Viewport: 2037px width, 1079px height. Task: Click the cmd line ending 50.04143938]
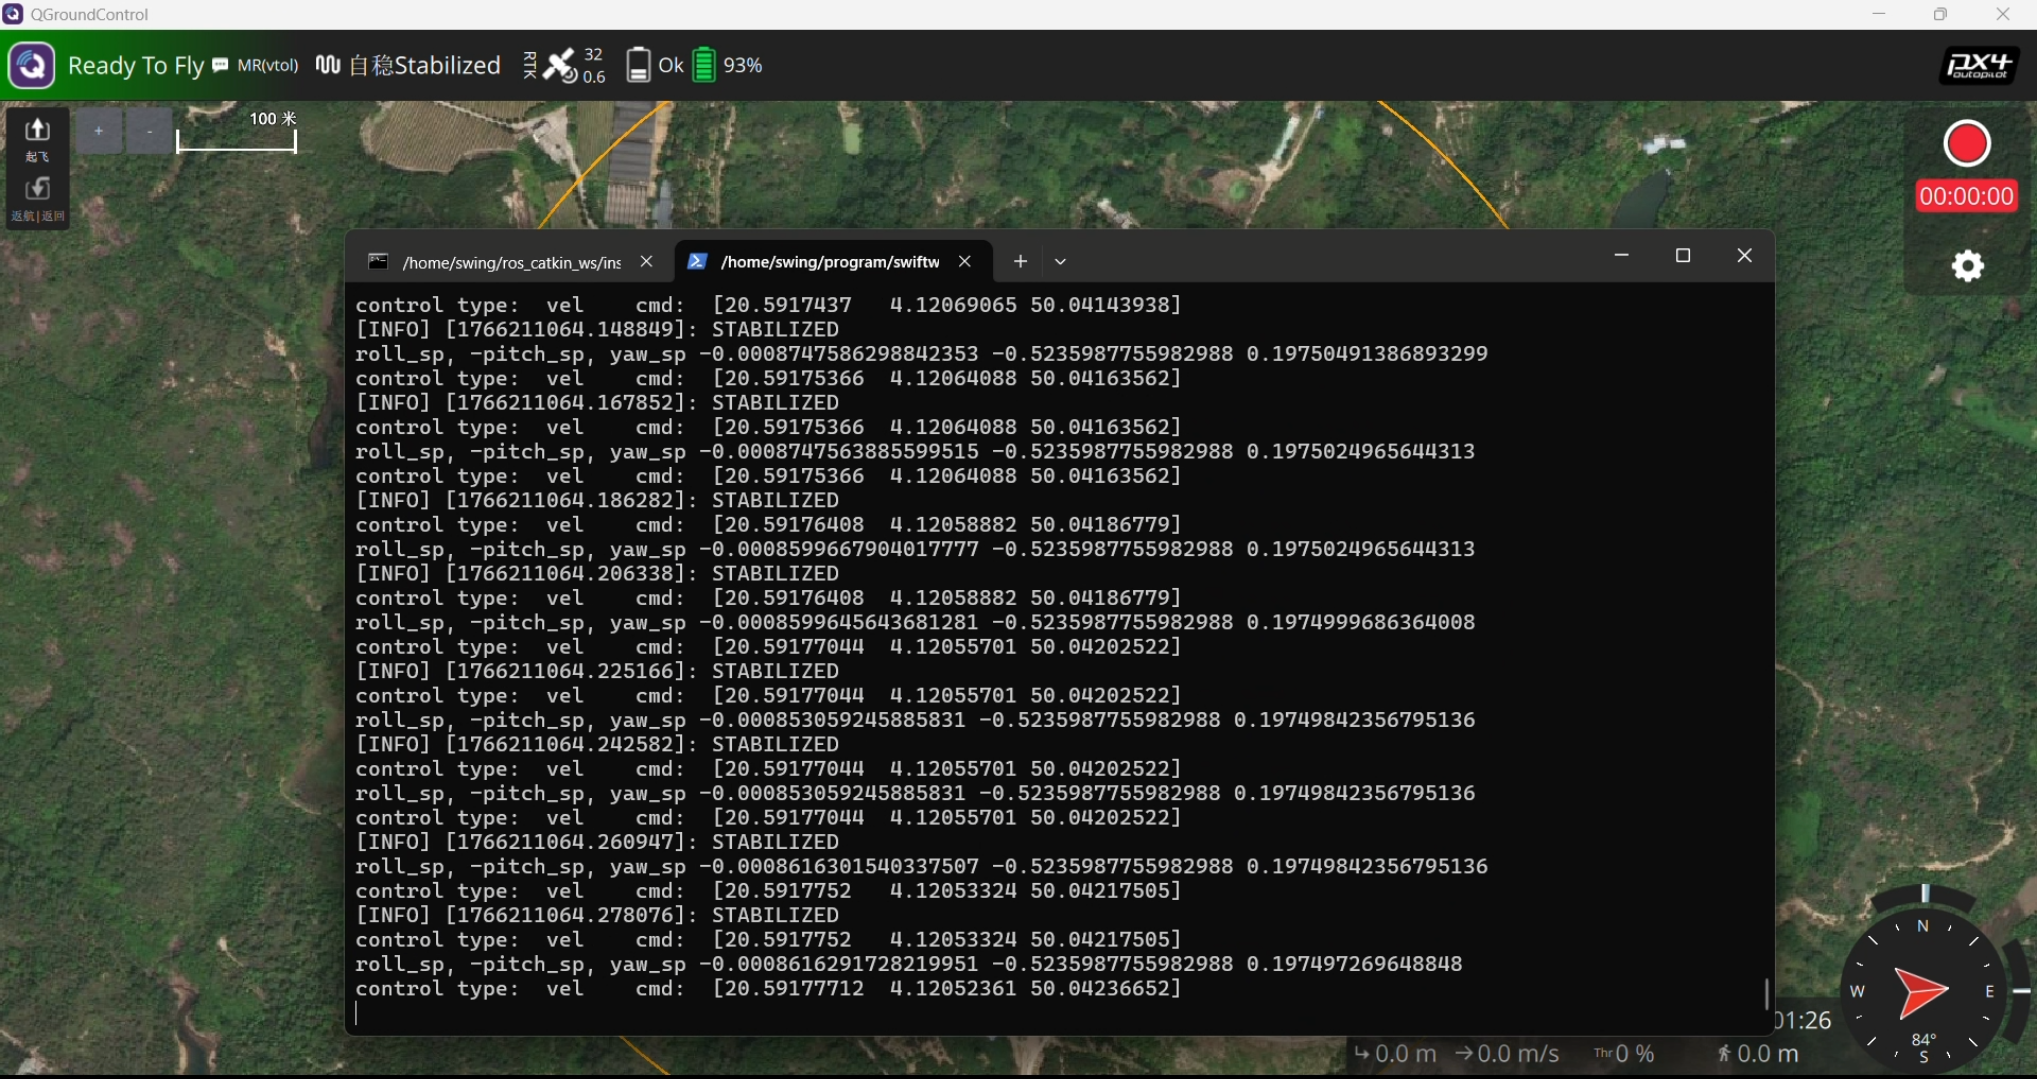coord(768,305)
